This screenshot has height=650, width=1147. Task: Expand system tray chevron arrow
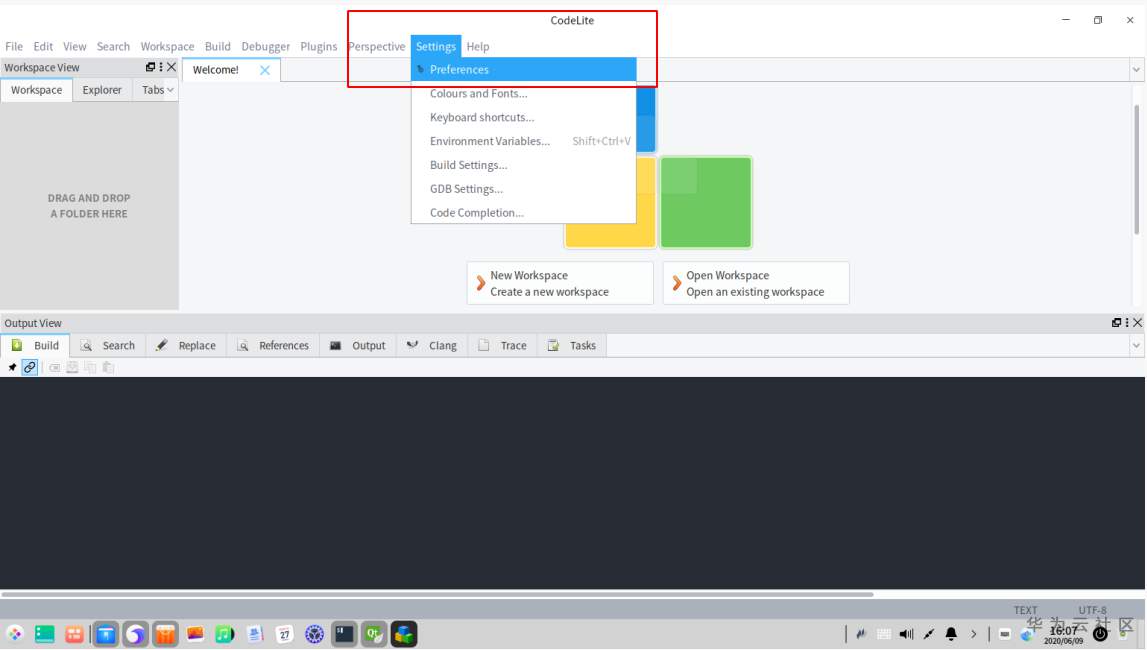click(x=974, y=634)
